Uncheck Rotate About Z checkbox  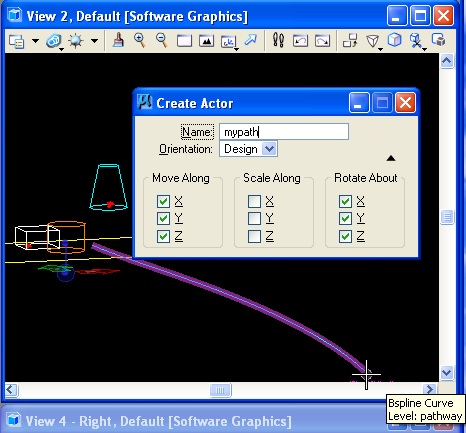click(x=345, y=236)
